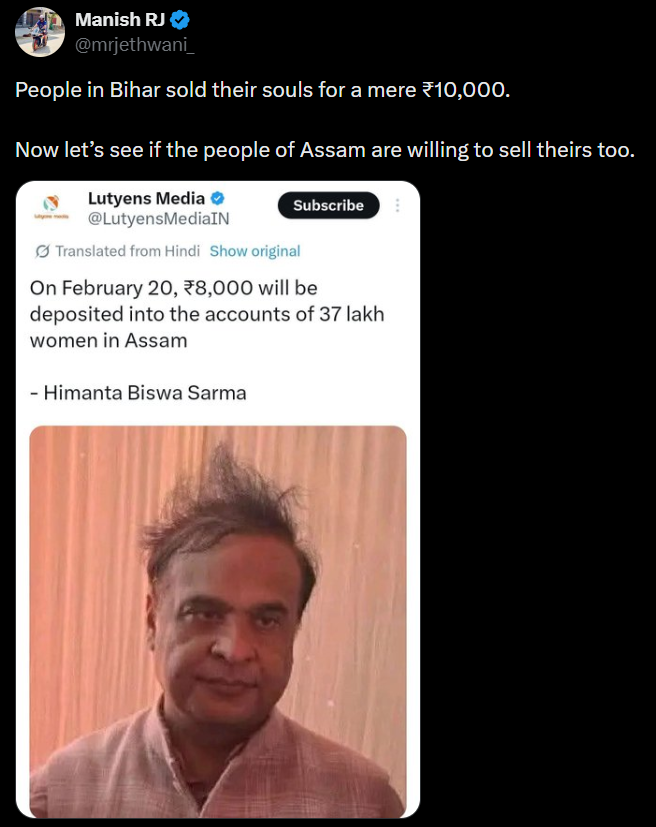Show original Hindi text of the post
Viewport: 656px width, 827px height.
(x=255, y=251)
